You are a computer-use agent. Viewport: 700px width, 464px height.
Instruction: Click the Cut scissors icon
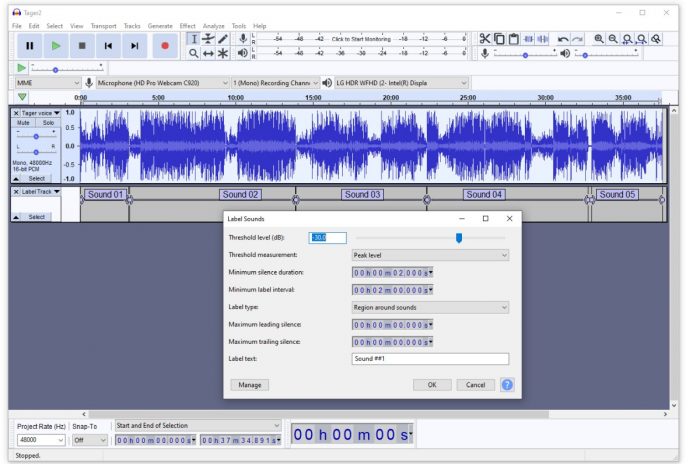(485, 38)
